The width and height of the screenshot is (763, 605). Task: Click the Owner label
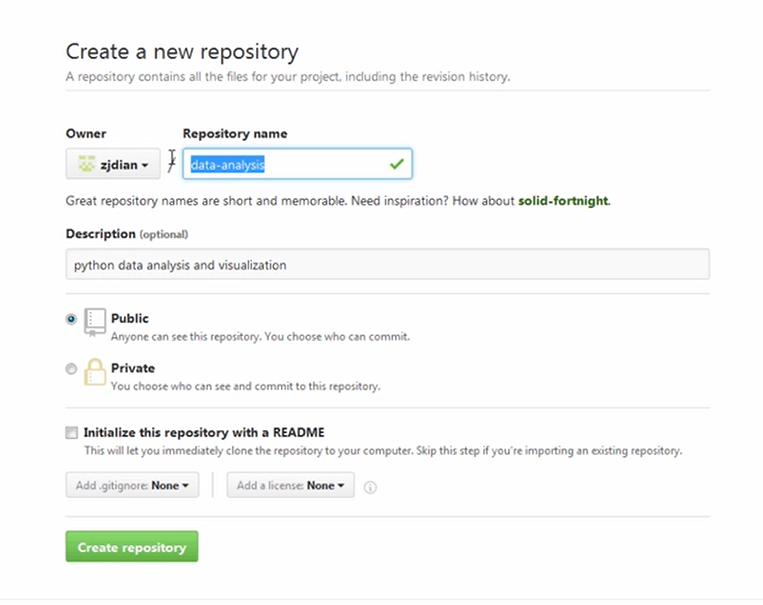coord(86,133)
